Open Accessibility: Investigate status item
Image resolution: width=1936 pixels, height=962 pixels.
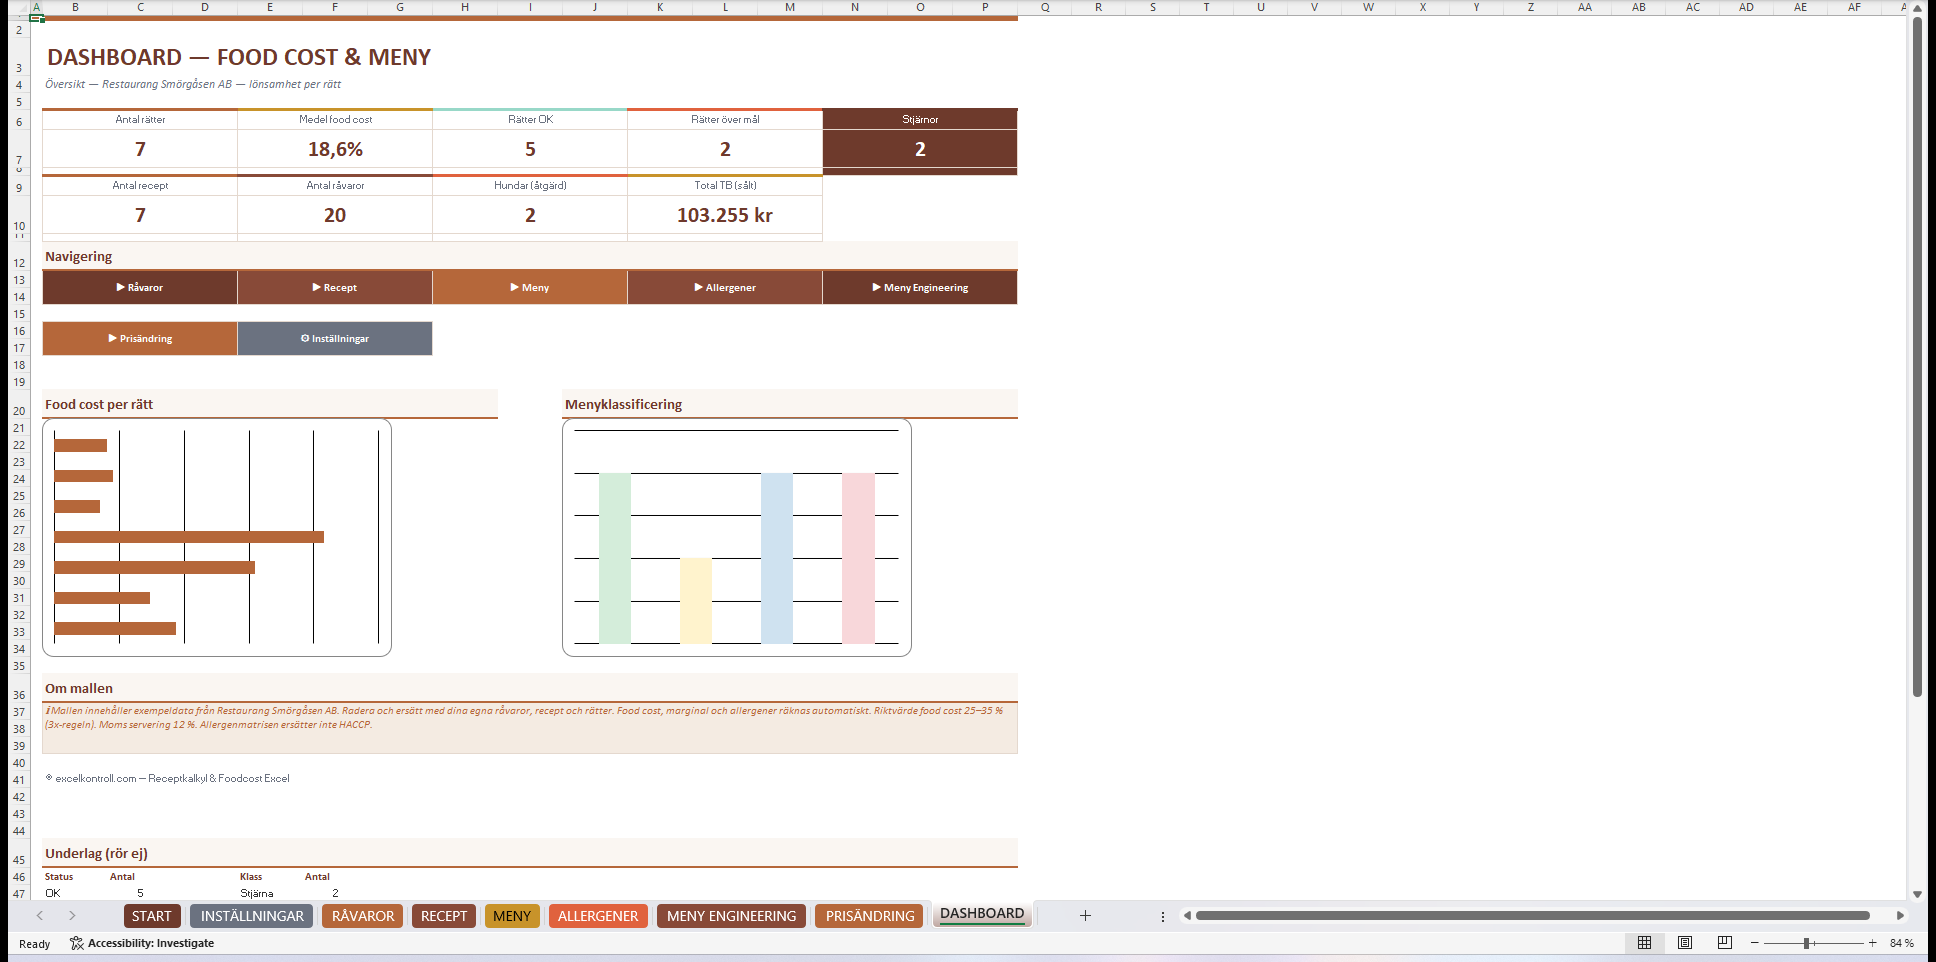(x=142, y=943)
